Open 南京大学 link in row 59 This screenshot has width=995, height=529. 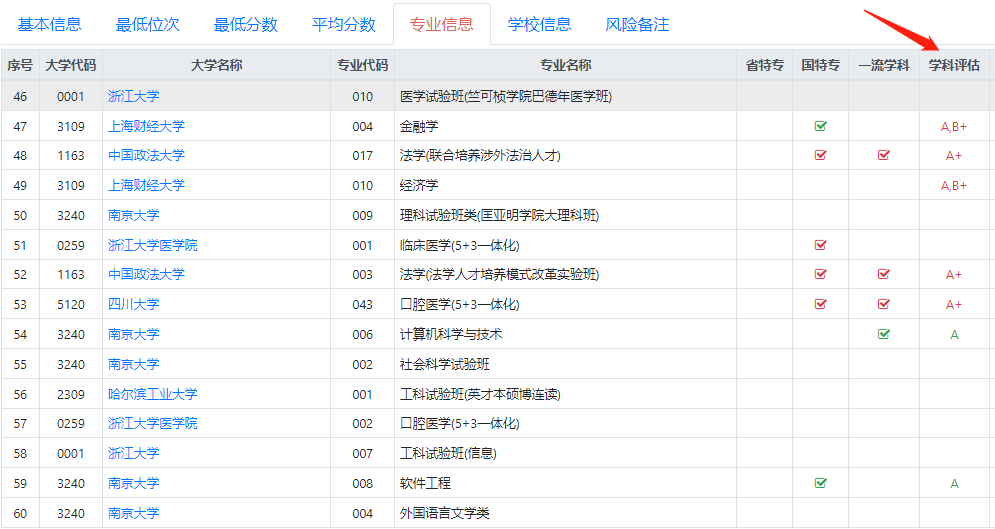click(133, 483)
